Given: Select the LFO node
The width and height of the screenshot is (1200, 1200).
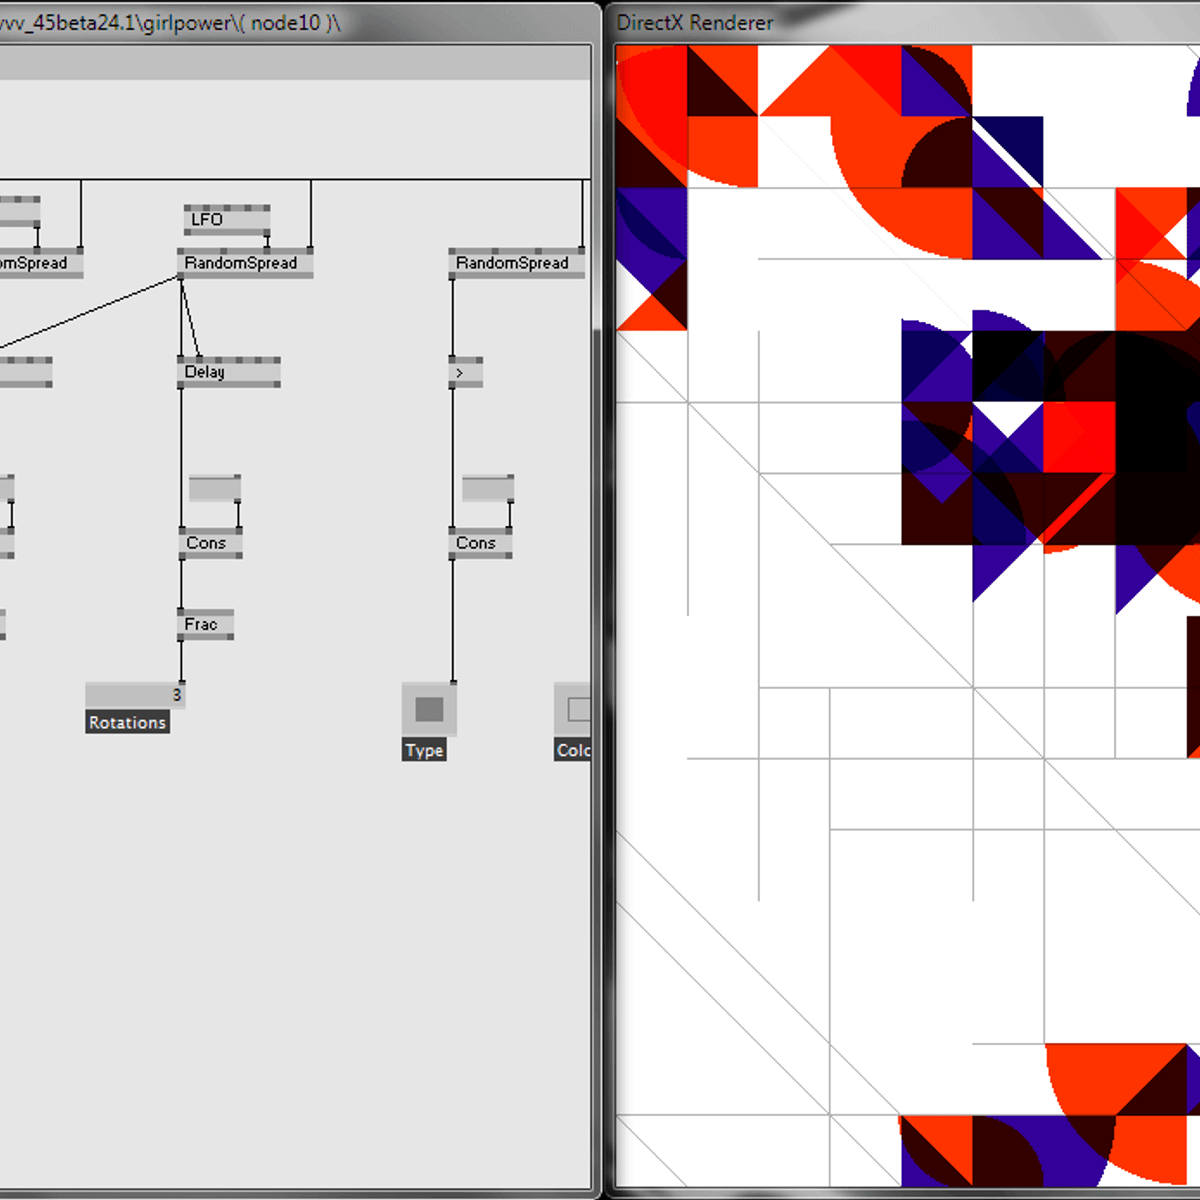Looking at the screenshot, I should click(x=226, y=219).
